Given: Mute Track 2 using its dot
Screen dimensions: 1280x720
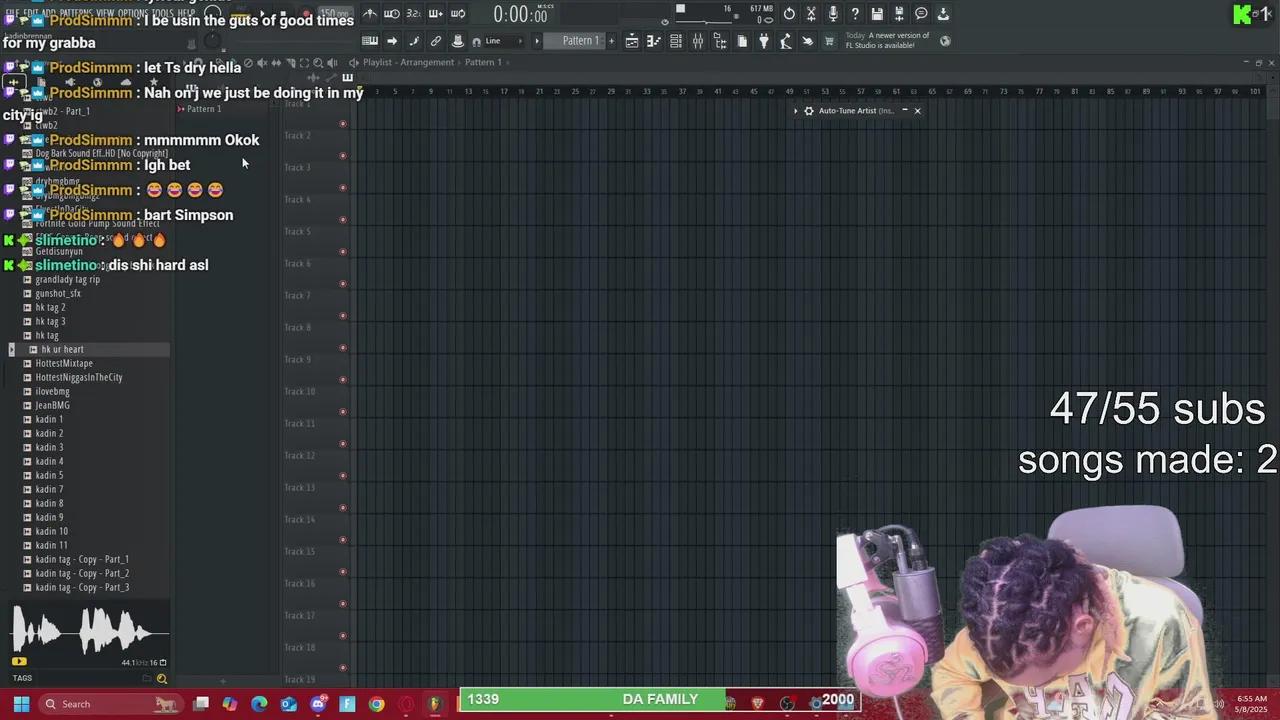Looking at the screenshot, I should 343,156.
